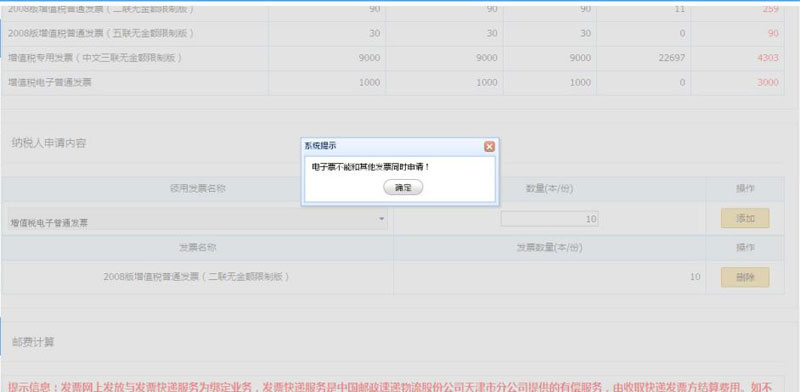
Task: Expand the 领用发票名称 dropdown arrow
Action: click(381, 219)
